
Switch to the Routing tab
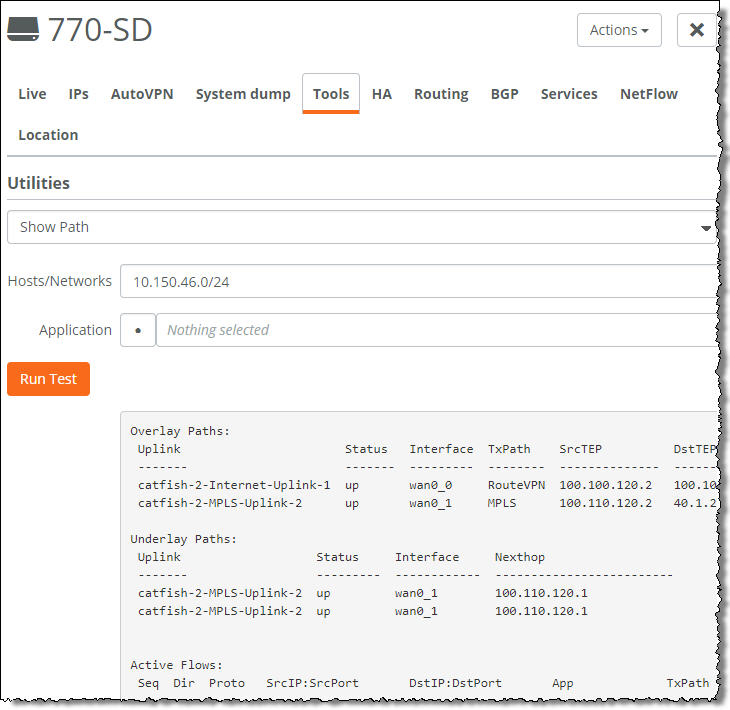pos(441,94)
